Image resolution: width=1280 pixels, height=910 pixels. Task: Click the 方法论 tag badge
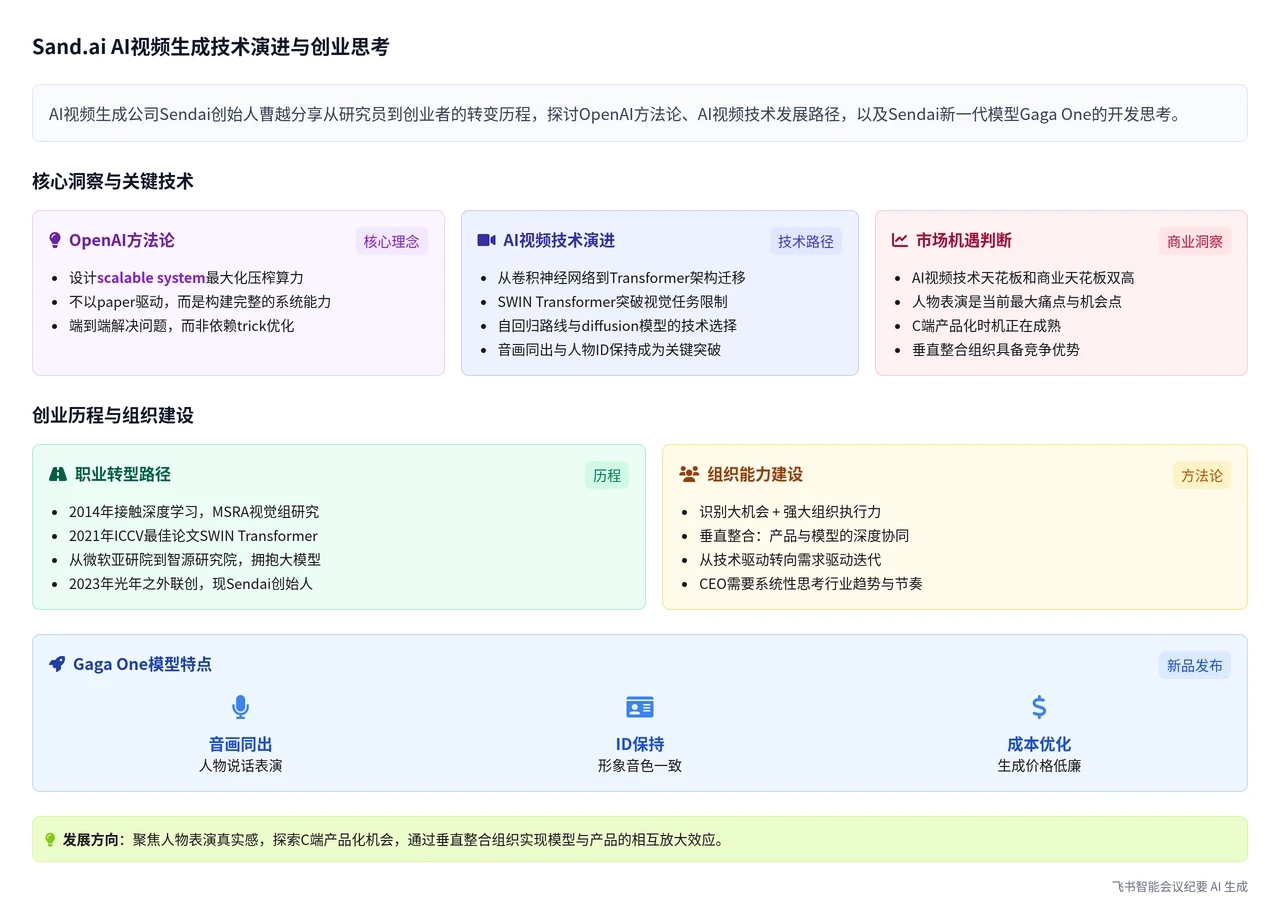pyautogui.click(x=1201, y=475)
